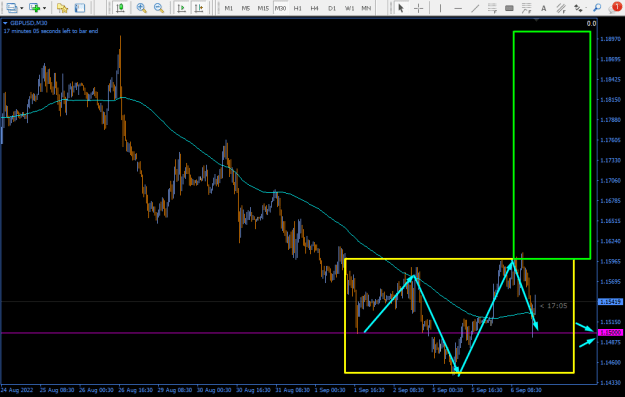The width and height of the screenshot is (625, 397).
Task: Click the blue 1.15415 current price label
Action: click(x=611, y=302)
